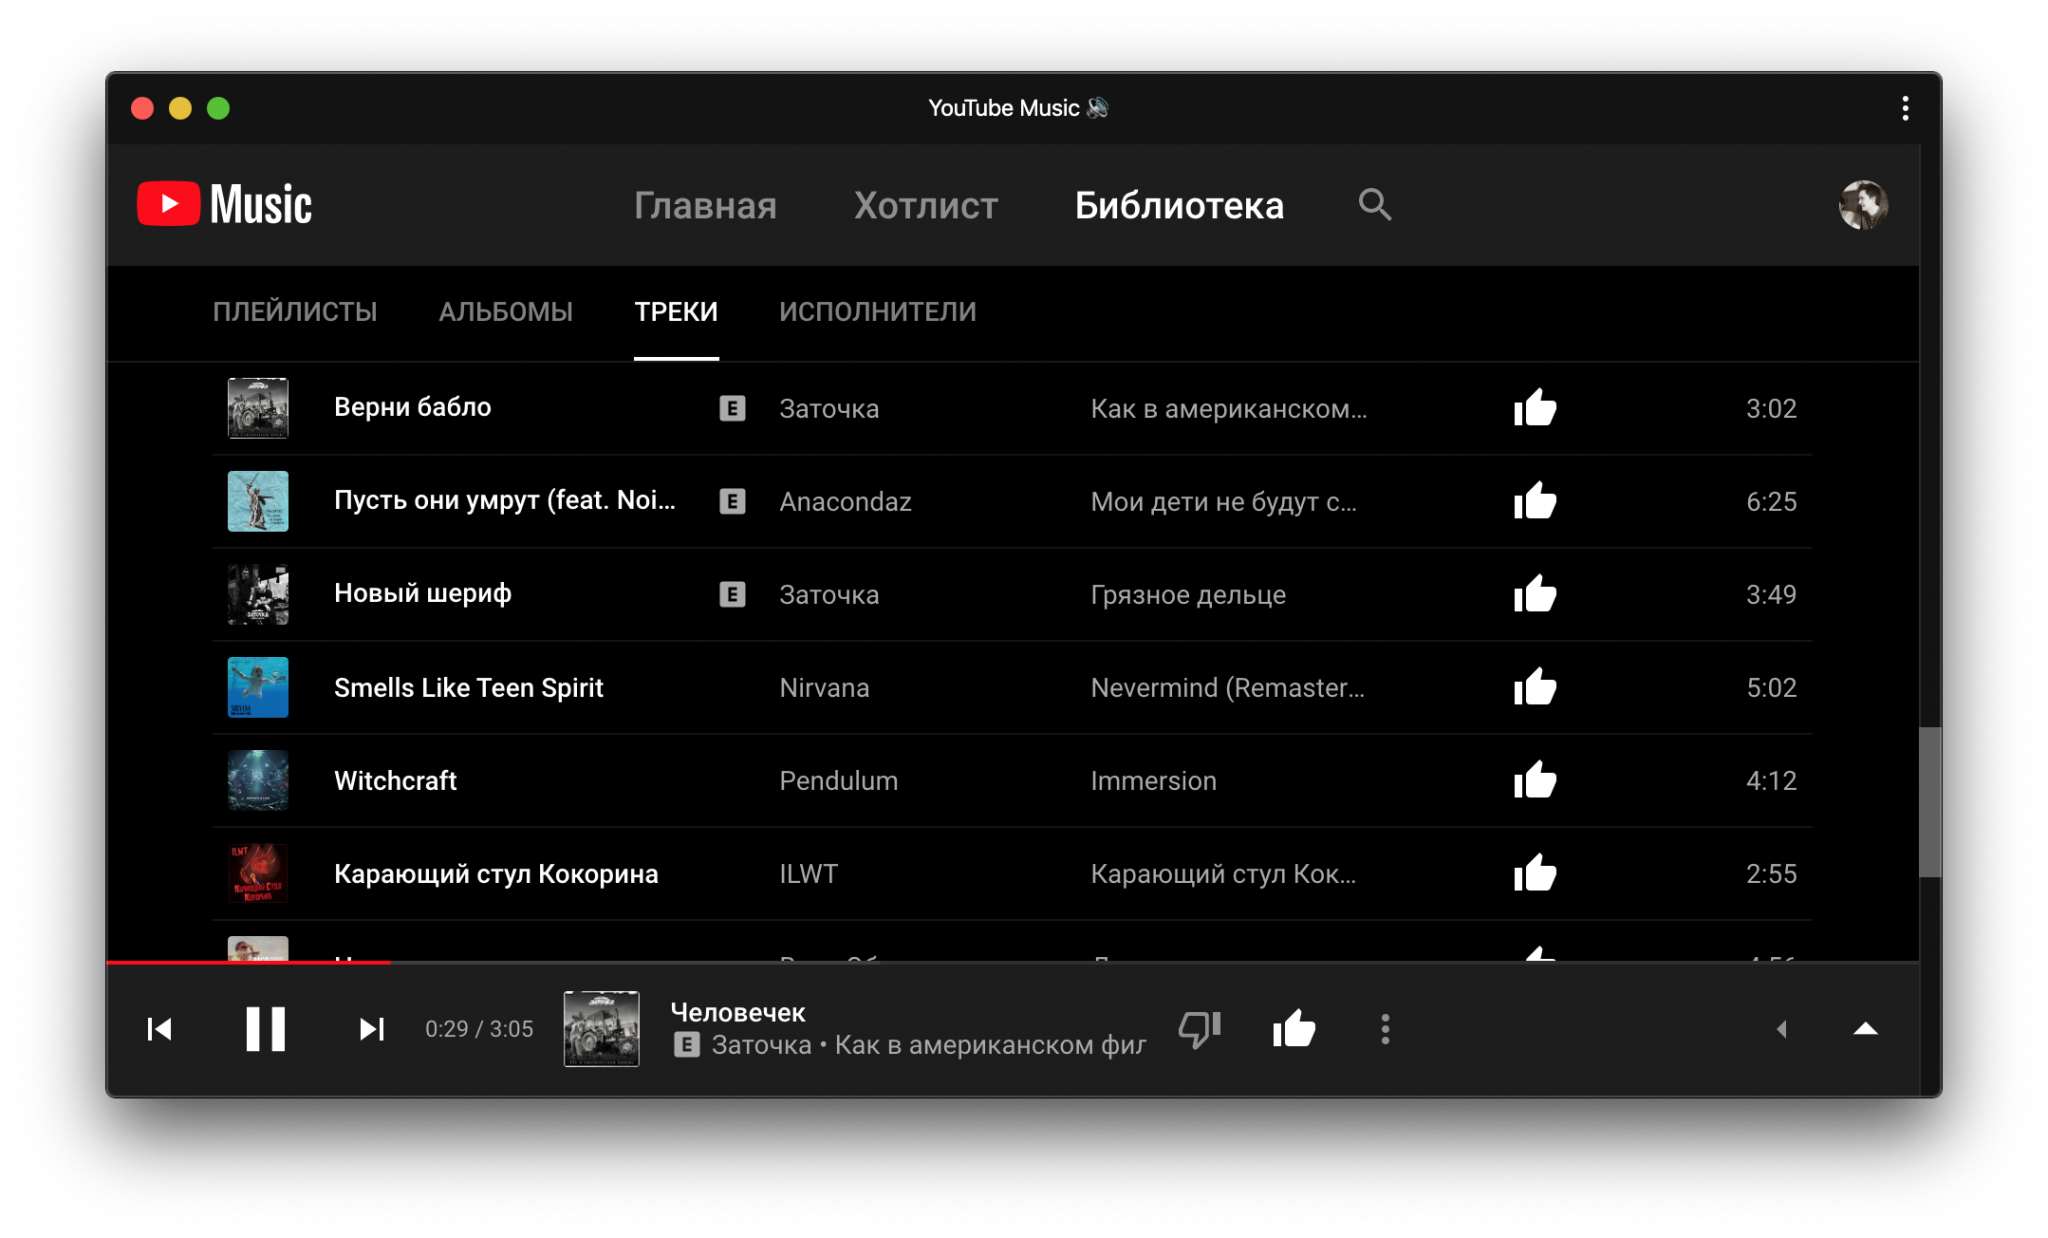Image resolution: width=2048 pixels, height=1238 pixels.
Task: Click the skip to previous track button
Action: tap(159, 1026)
